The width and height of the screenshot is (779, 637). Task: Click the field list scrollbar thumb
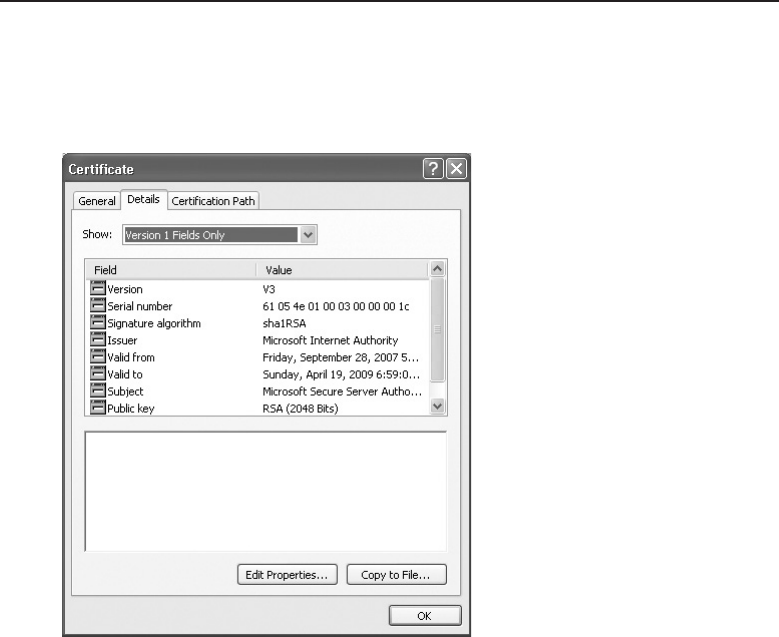click(437, 329)
